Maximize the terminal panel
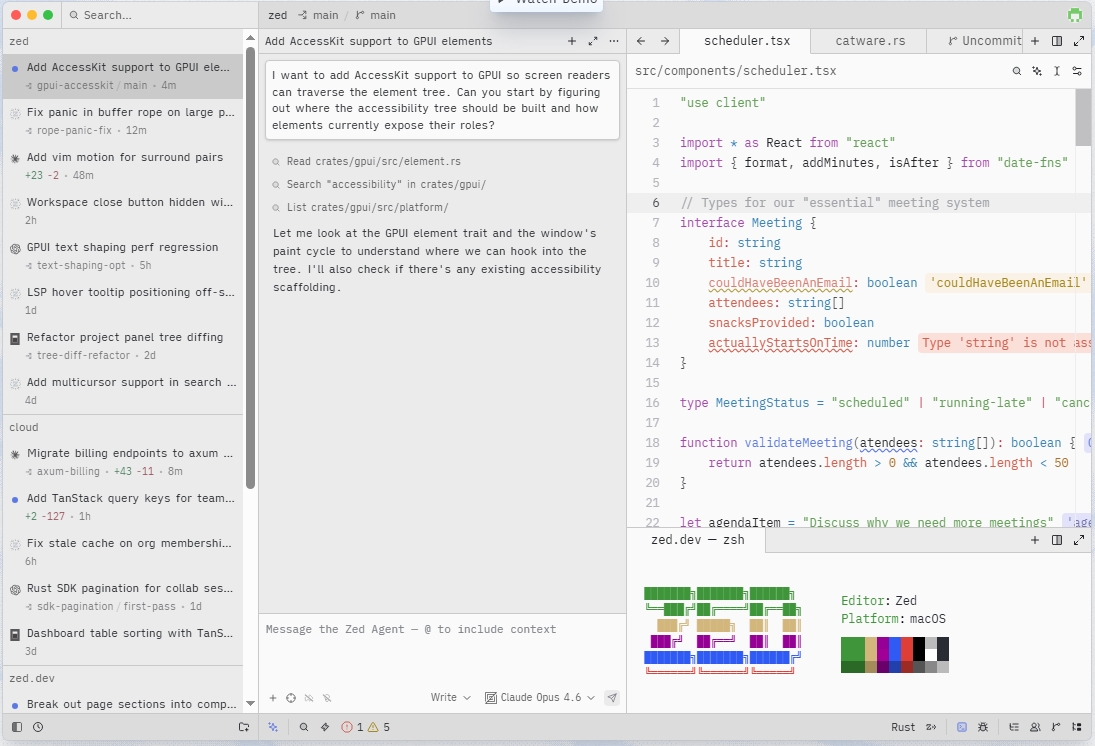Viewport: 1095px width, 746px height. (x=1079, y=540)
